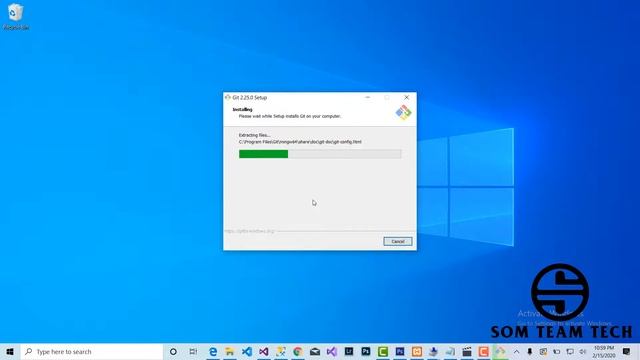Click the Git icon in the setup title bar

pyautogui.click(x=228, y=97)
